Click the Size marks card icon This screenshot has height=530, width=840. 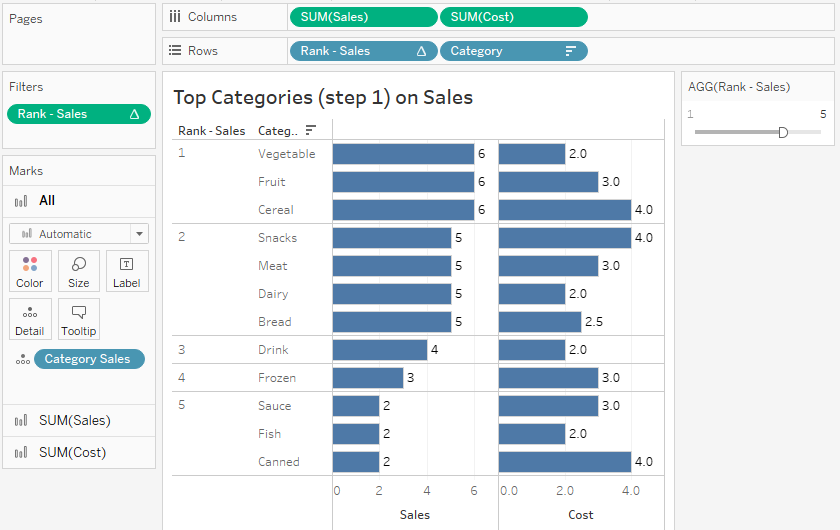coord(79,265)
